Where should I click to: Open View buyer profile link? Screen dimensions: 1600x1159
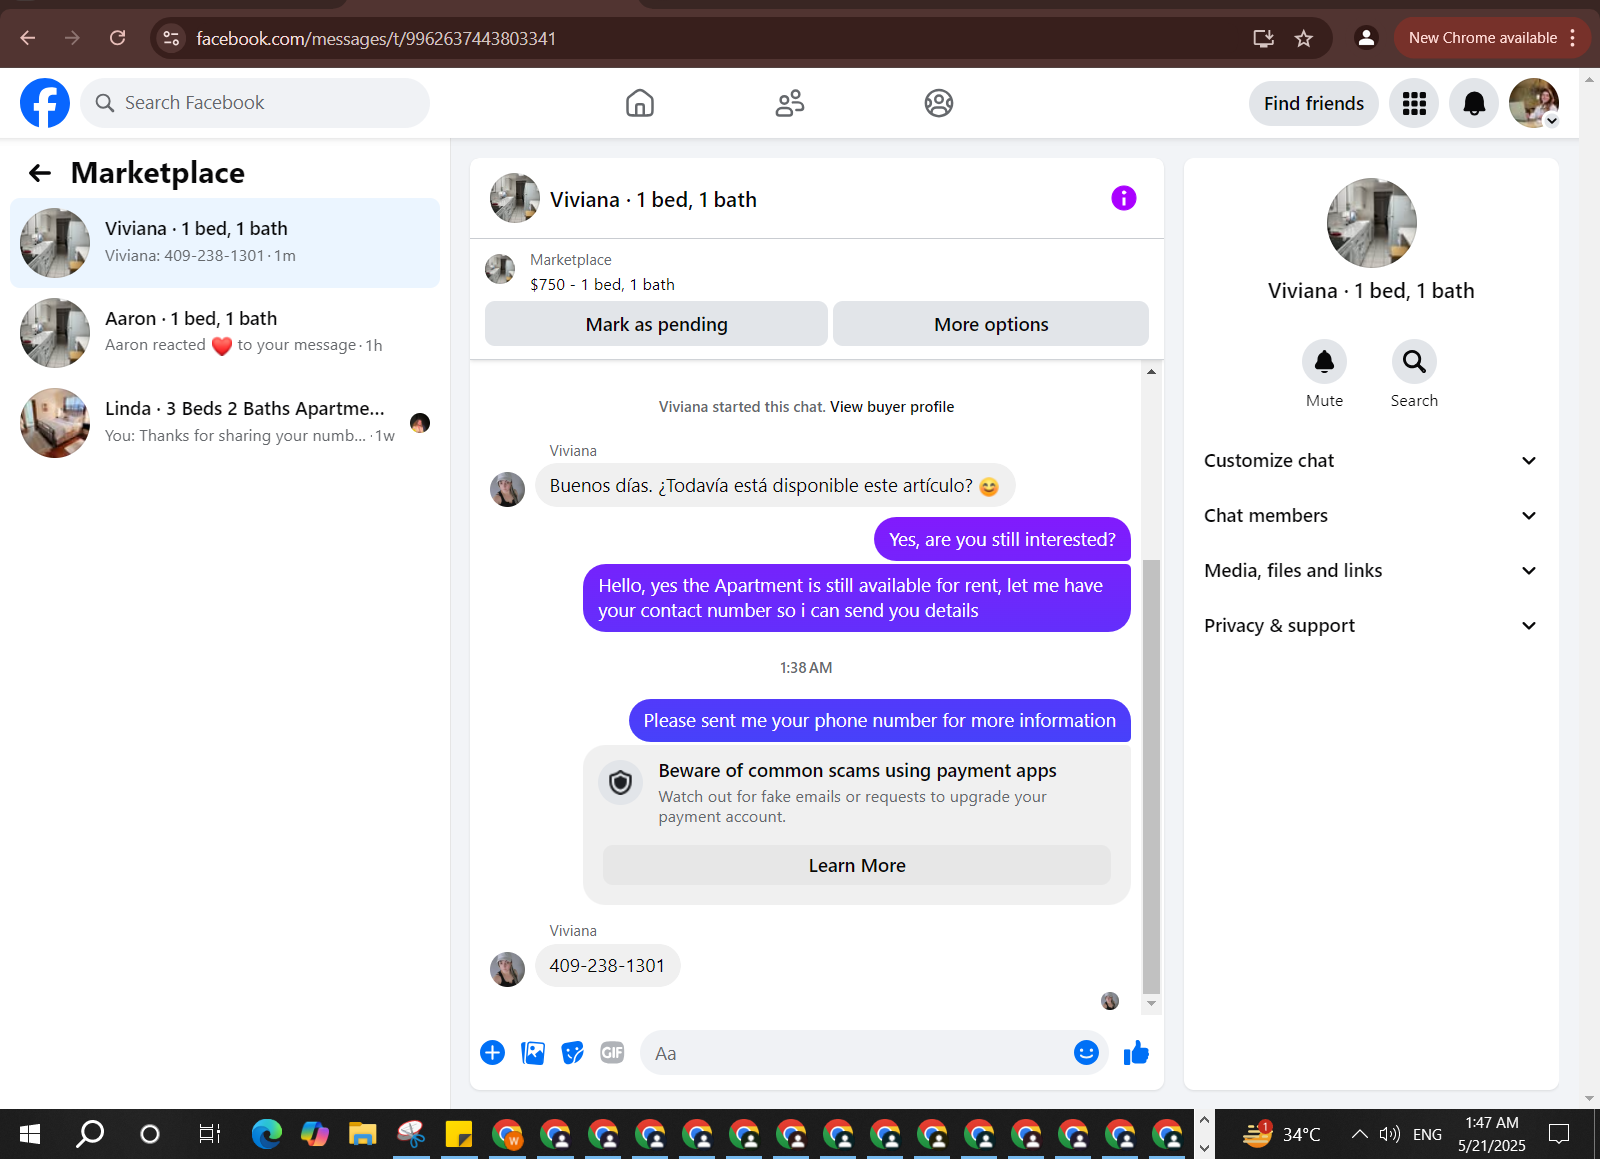click(892, 407)
